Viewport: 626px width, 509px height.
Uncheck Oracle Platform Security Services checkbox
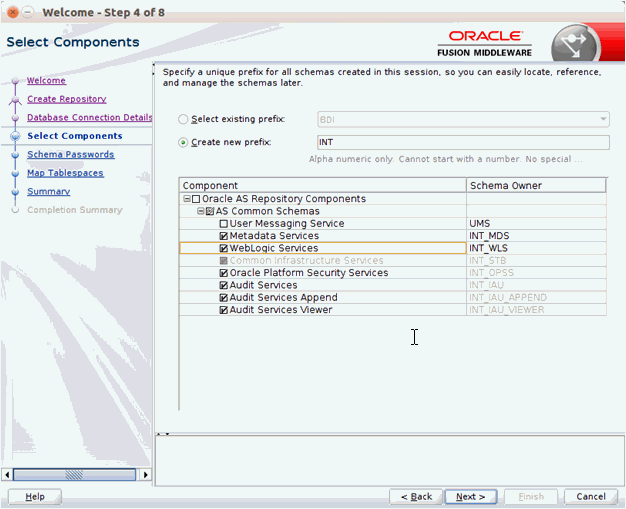click(x=224, y=273)
